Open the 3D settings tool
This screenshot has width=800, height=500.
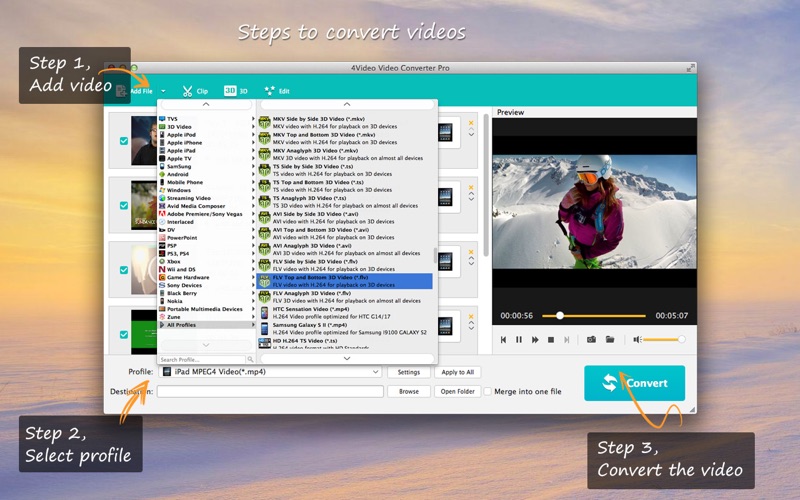236,91
